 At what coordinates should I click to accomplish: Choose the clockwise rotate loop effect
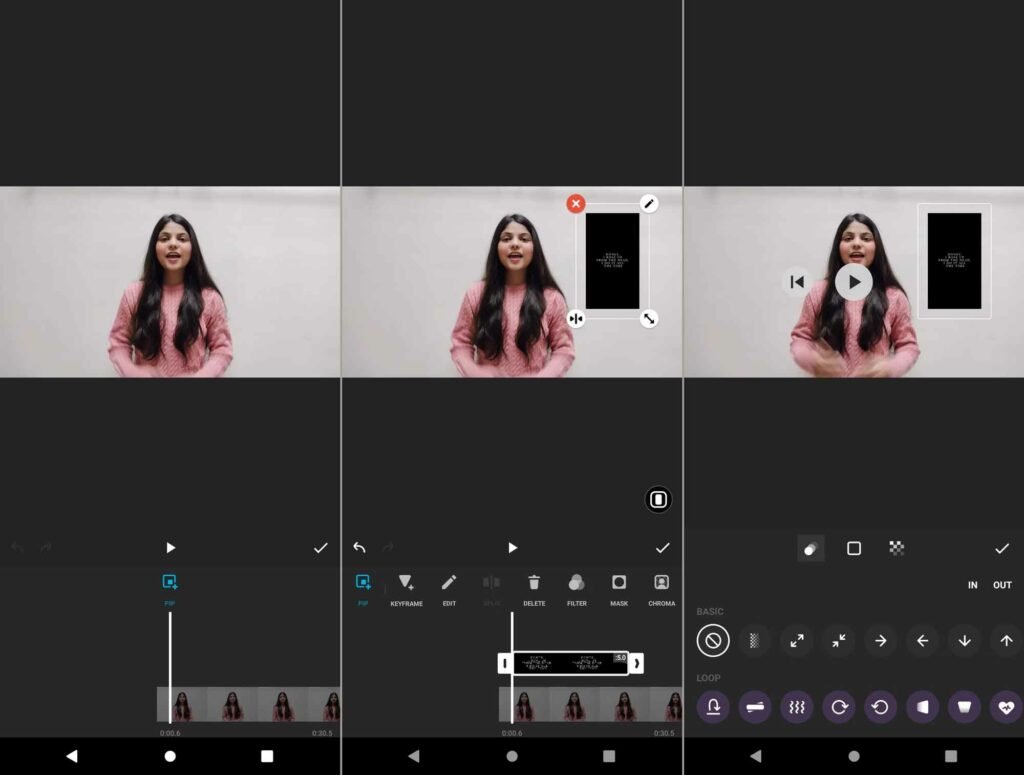click(839, 707)
